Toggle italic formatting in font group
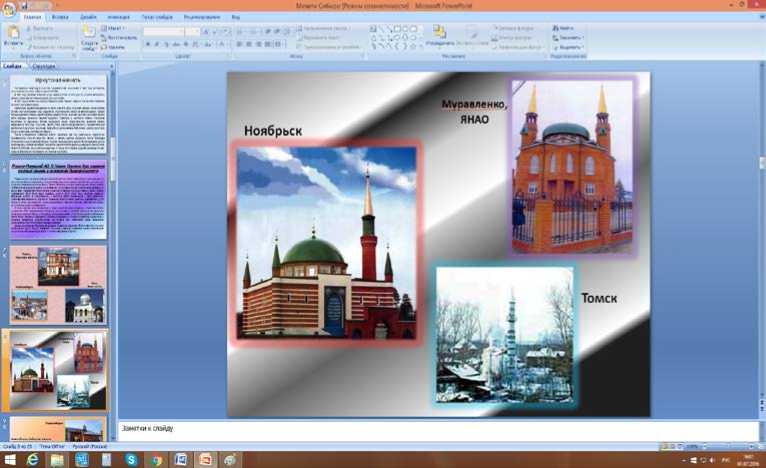 (x=155, y=45)
